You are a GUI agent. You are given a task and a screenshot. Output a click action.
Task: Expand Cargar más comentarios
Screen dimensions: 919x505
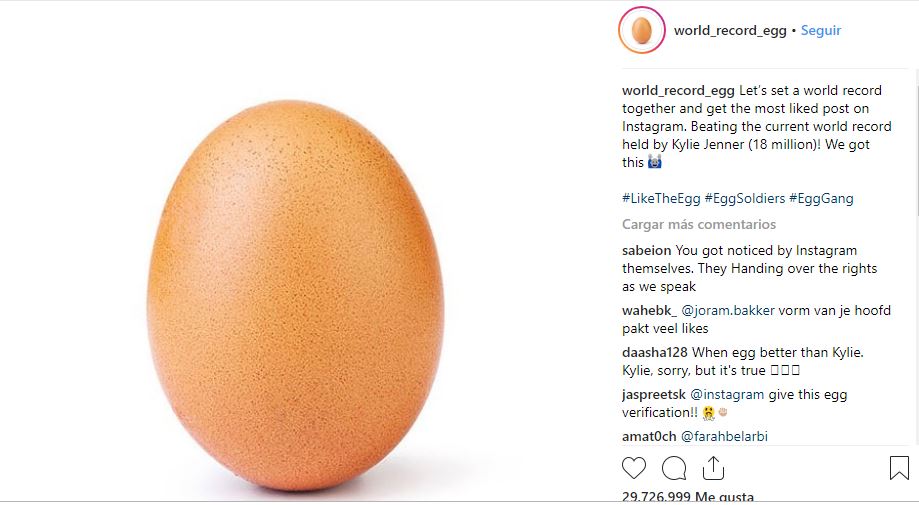tap(698, 224)
